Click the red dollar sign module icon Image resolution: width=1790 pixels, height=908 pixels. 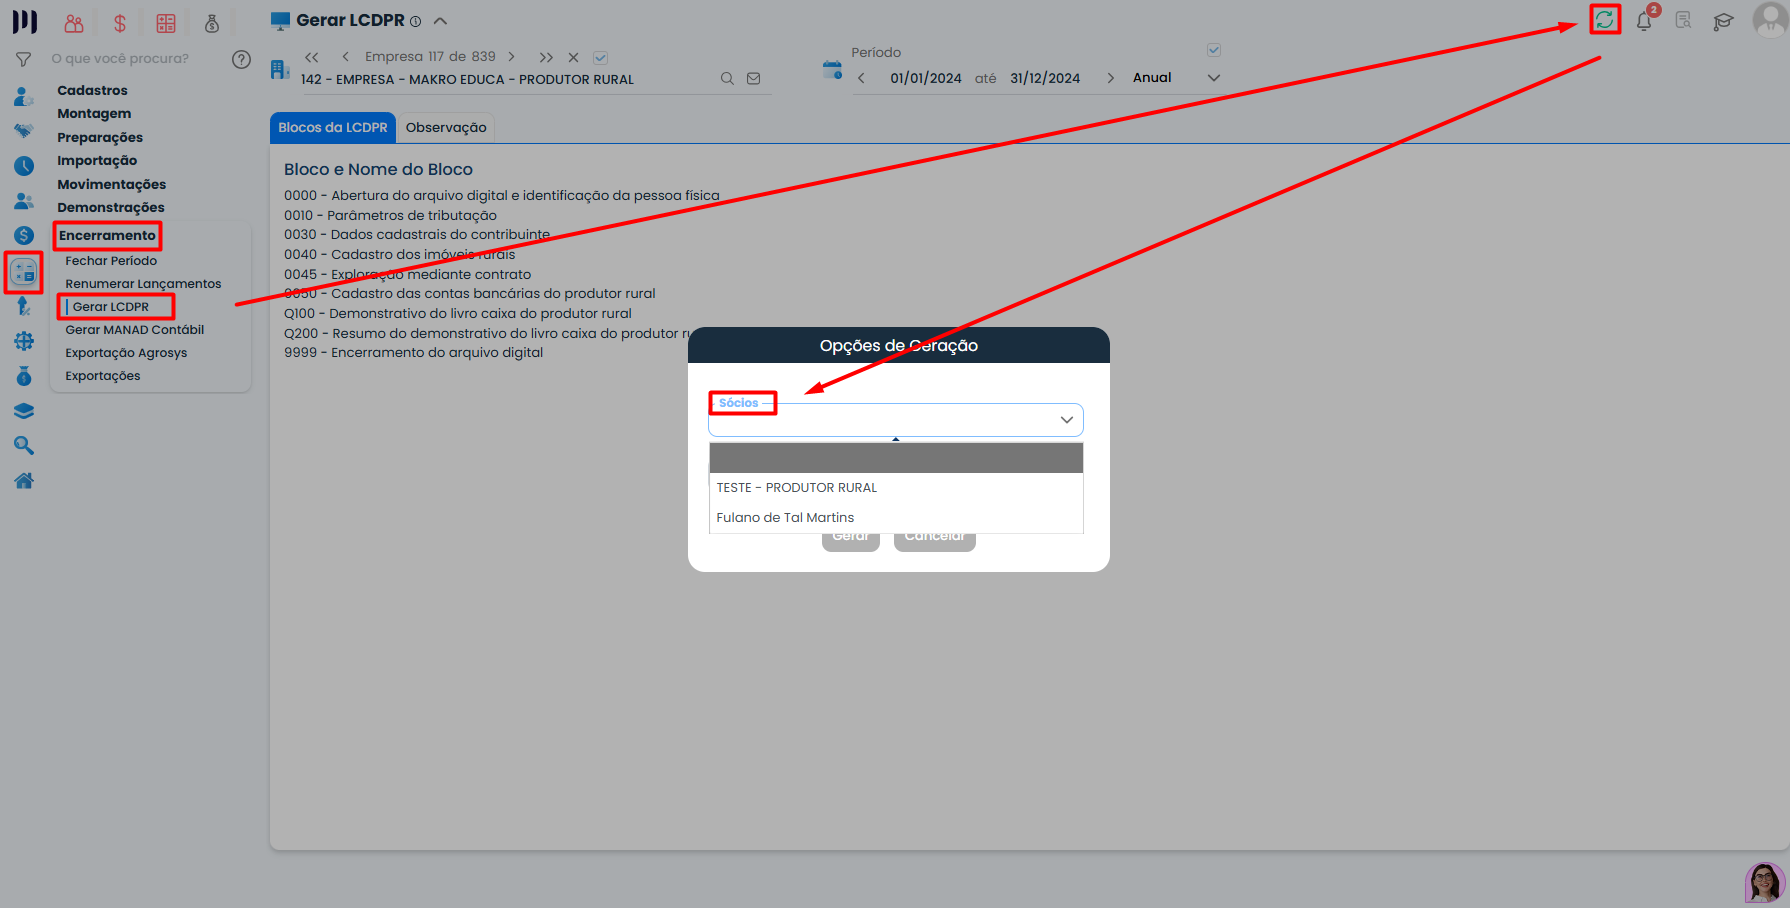click(x=120, y=23)
